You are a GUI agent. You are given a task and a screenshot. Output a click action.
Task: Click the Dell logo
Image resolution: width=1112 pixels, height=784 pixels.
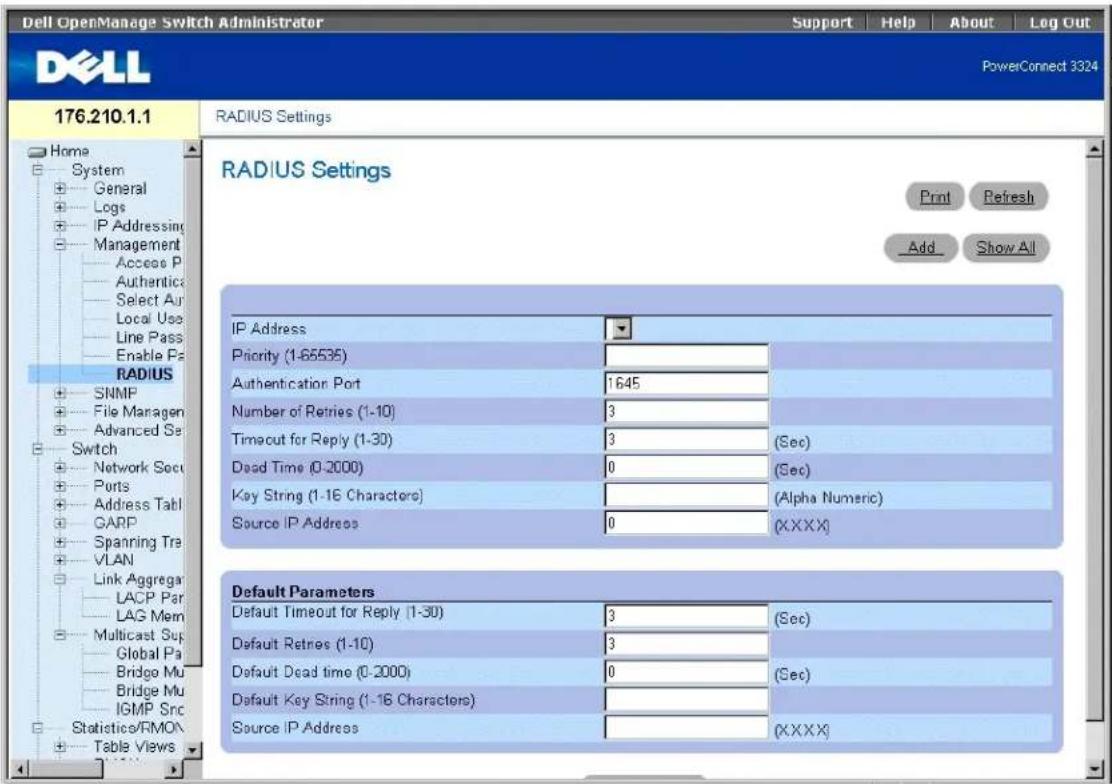(x=93, y=68)
